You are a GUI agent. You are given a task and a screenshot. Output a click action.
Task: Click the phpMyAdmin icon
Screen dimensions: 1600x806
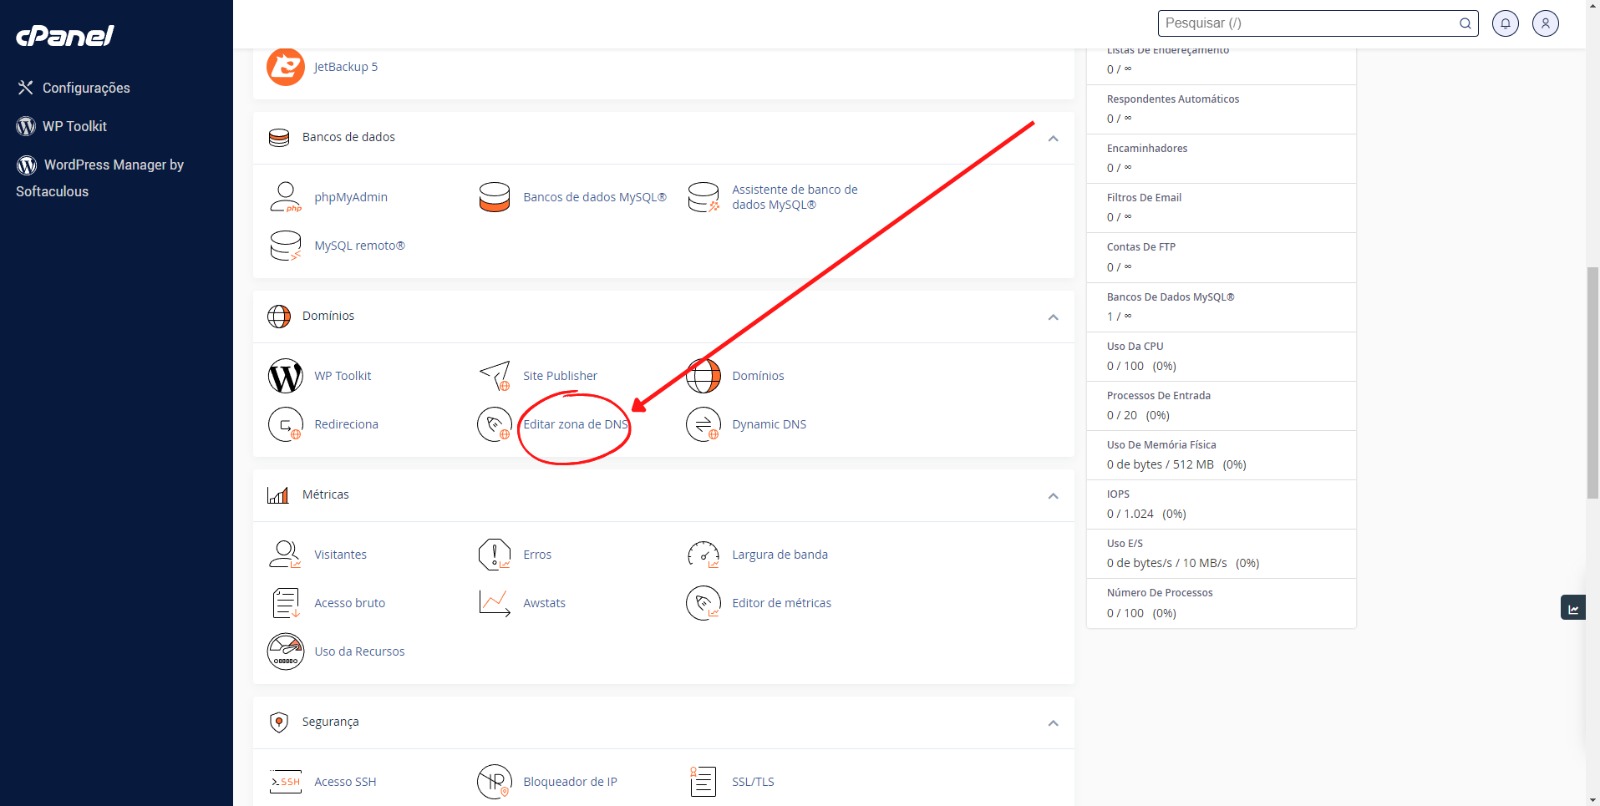point(285,197)
